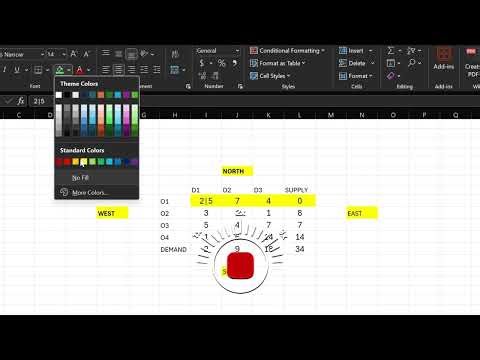The width and height of the screenshot is (480, 360).
Task: Open the Sort & Filter icon
Action: tap(411, 51)
